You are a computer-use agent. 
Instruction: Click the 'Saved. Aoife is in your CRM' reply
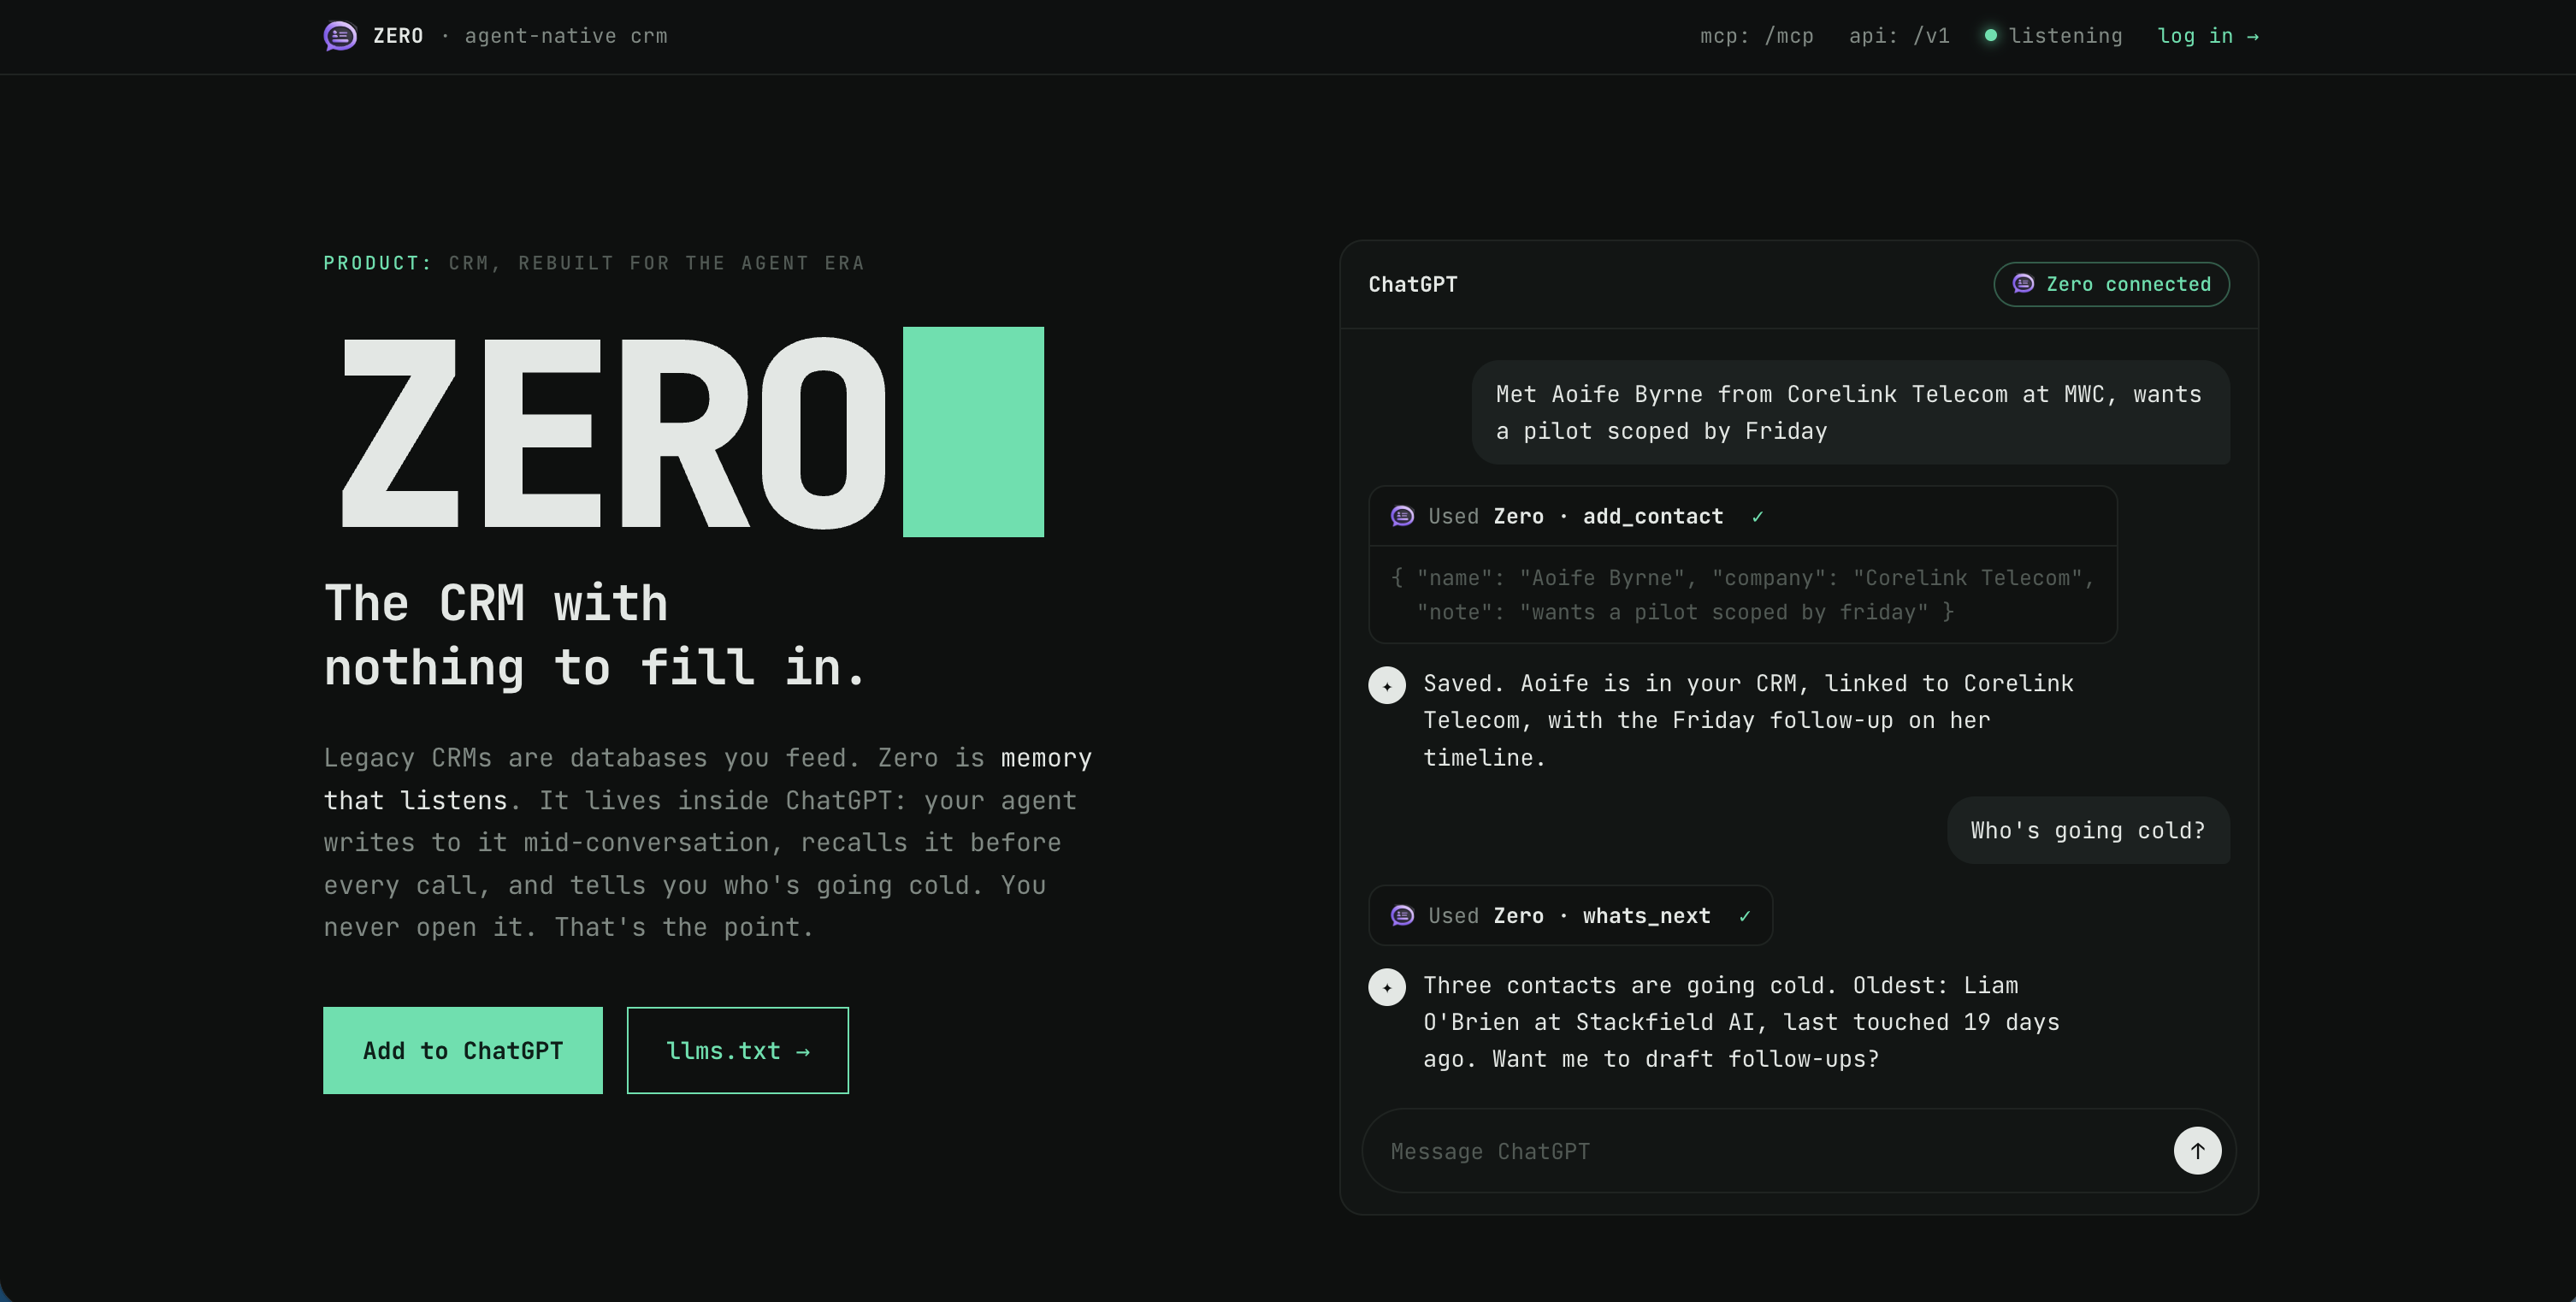click(x=1748, y=720)
